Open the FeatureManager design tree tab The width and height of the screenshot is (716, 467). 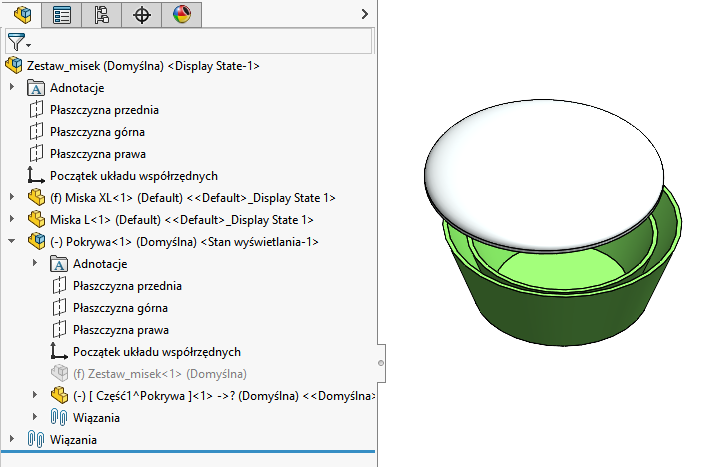22,14
